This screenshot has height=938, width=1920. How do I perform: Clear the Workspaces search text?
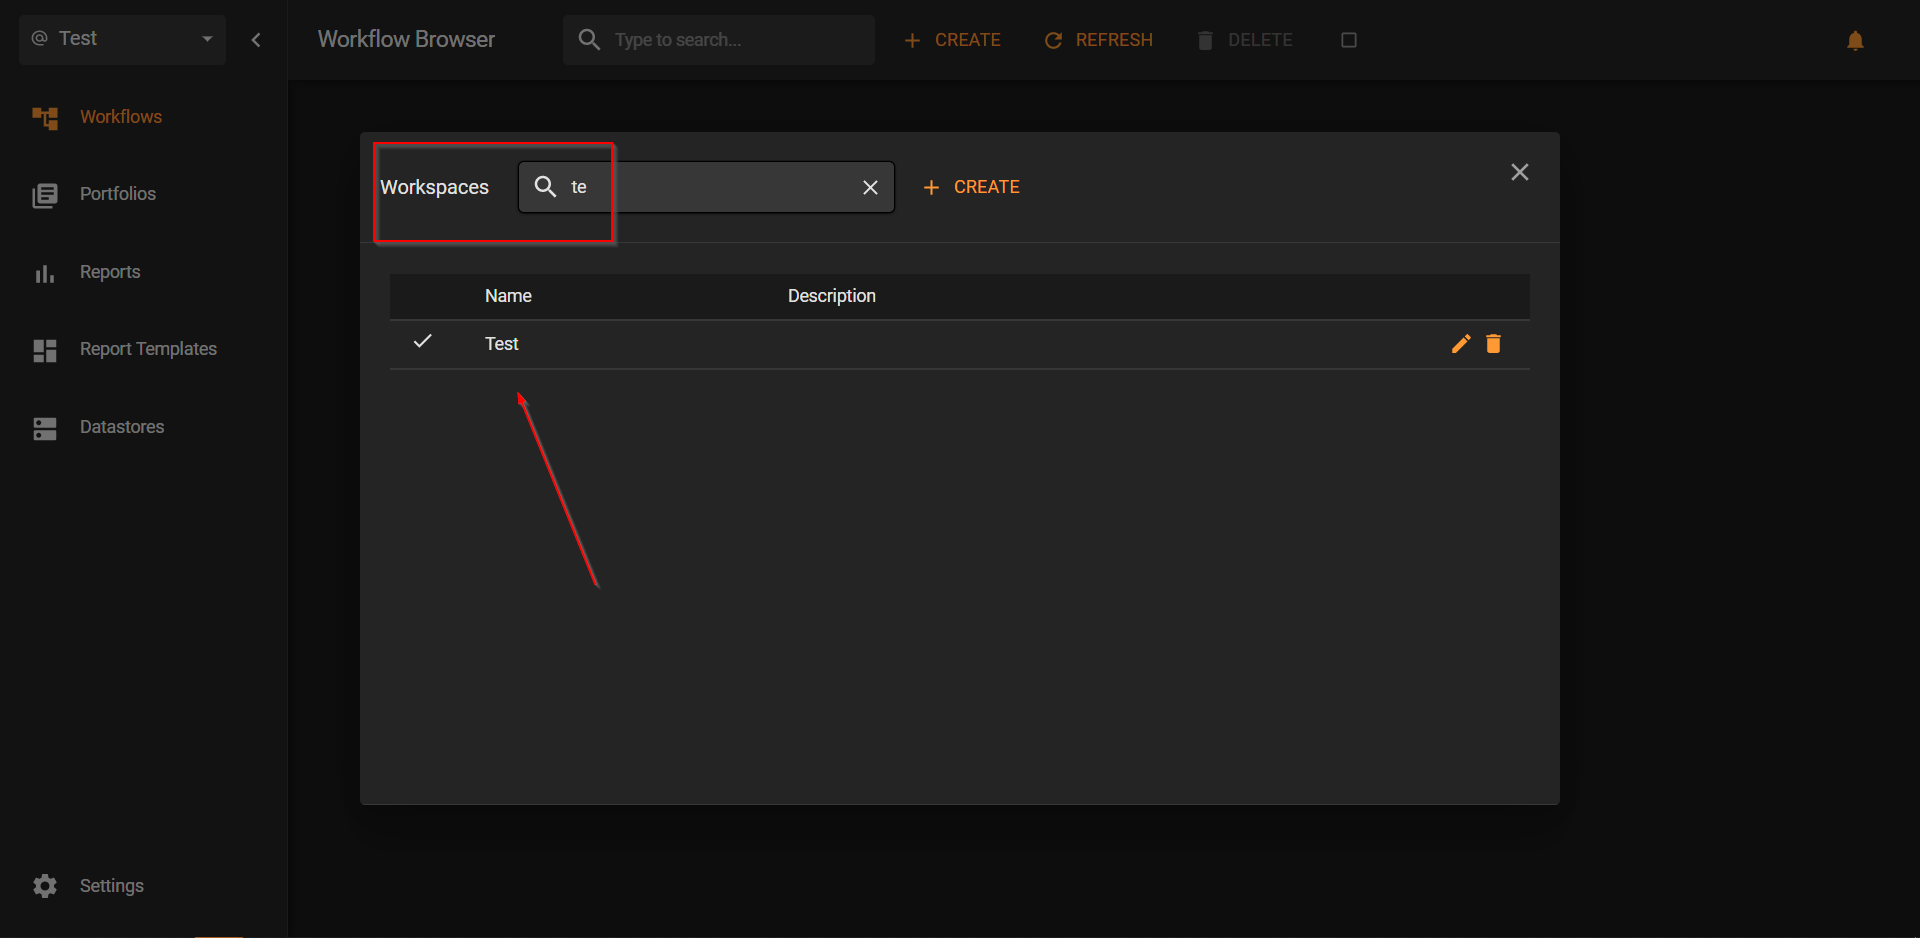point(870,187)
